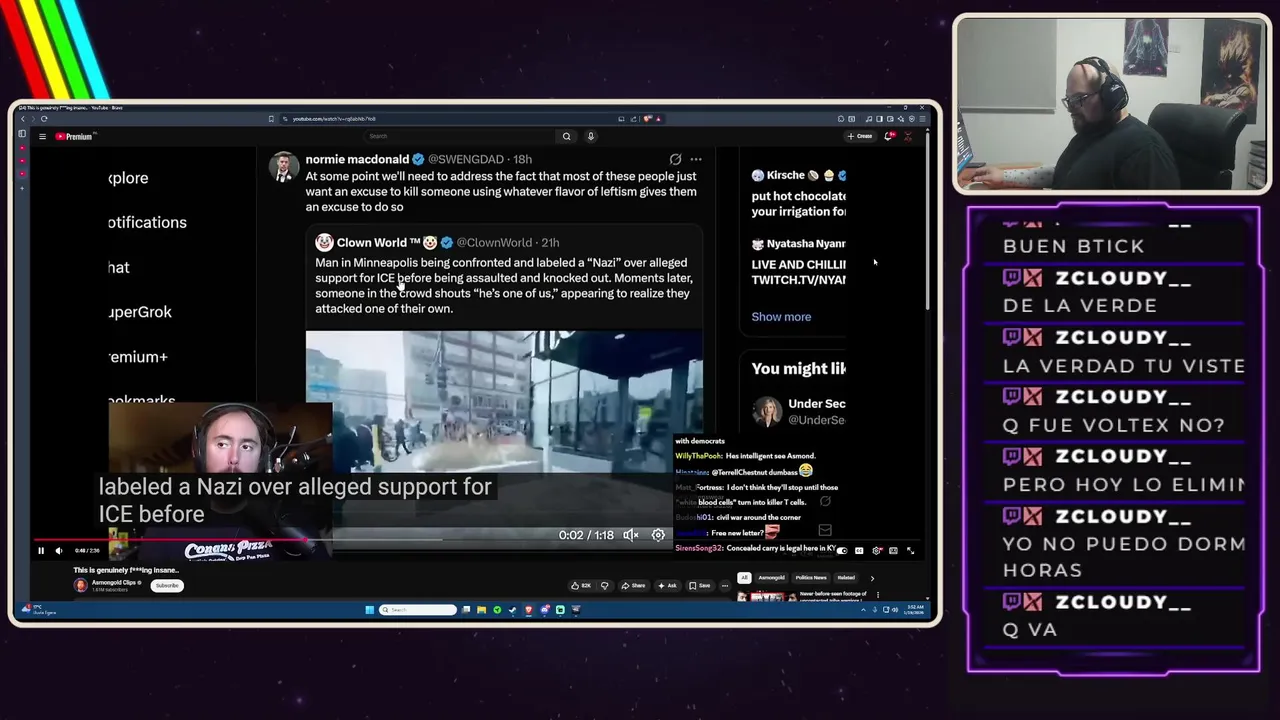
Task: Open the YouTube Create button
Action: point(860,136)
